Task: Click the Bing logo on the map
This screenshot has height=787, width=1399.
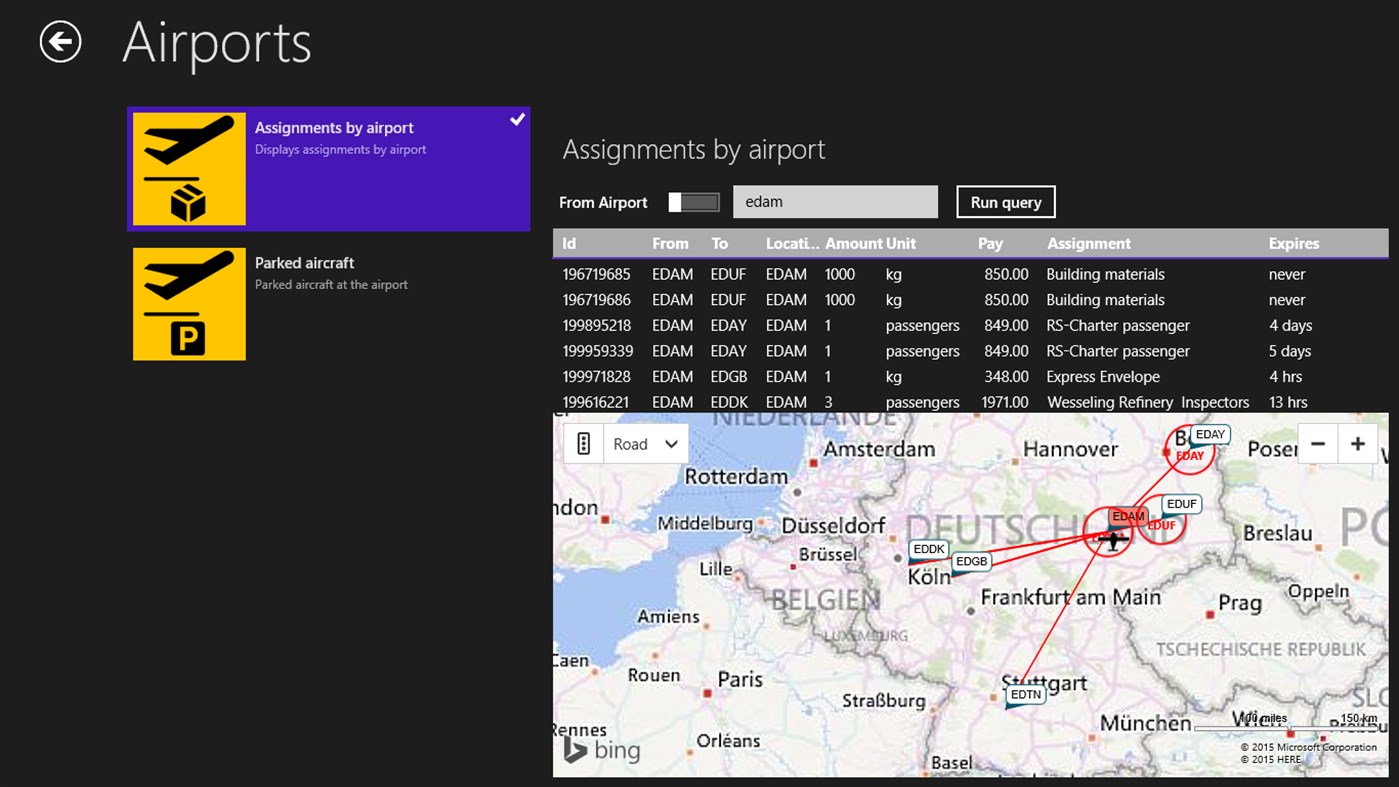Action: click(x=601, y=750)
